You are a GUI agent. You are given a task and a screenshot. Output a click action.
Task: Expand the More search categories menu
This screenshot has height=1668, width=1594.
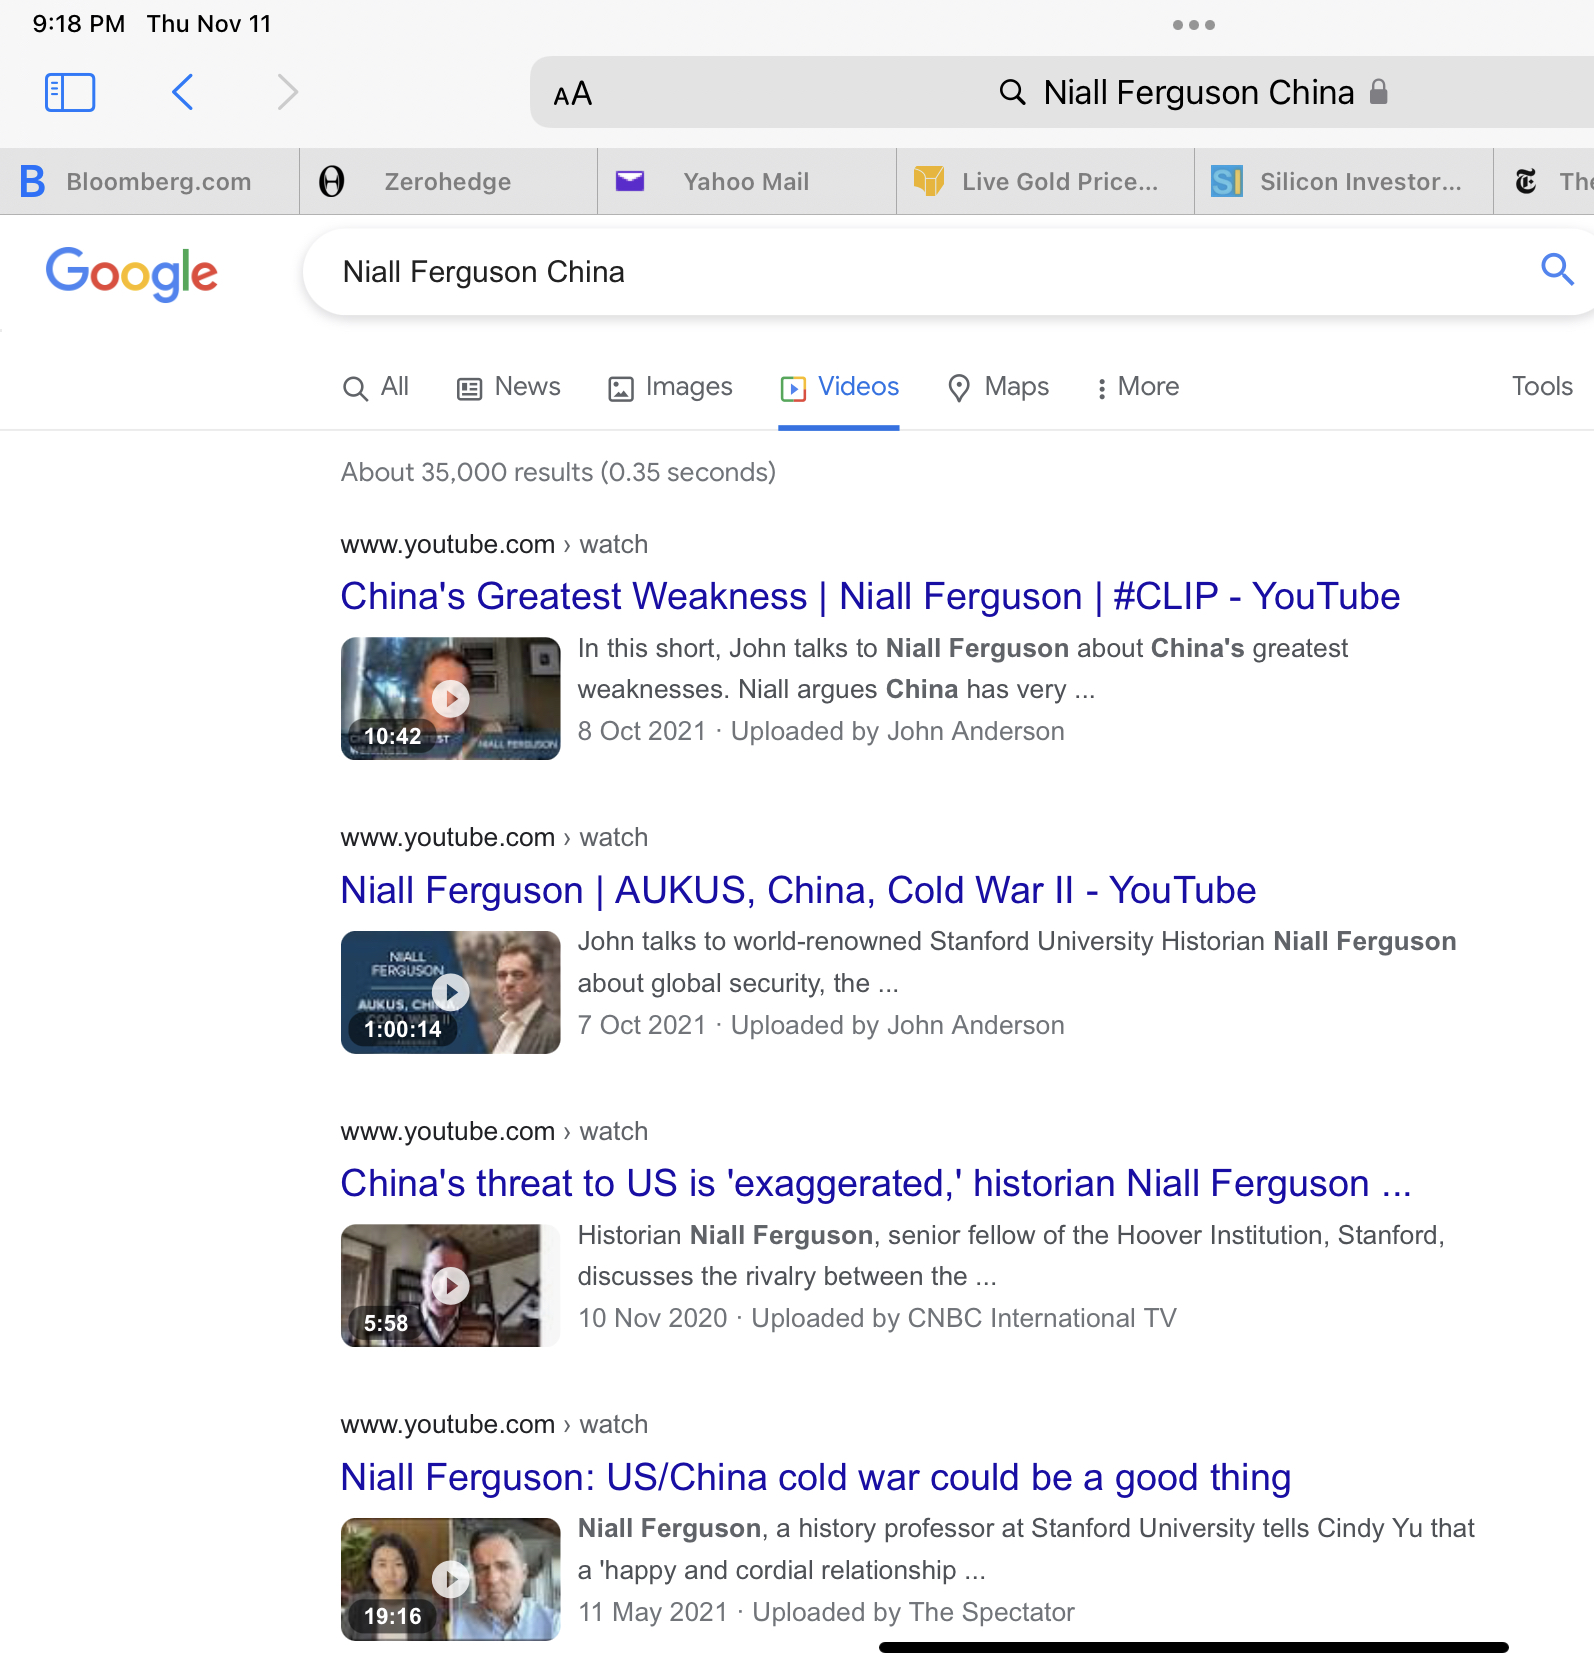coord(1137,387)
